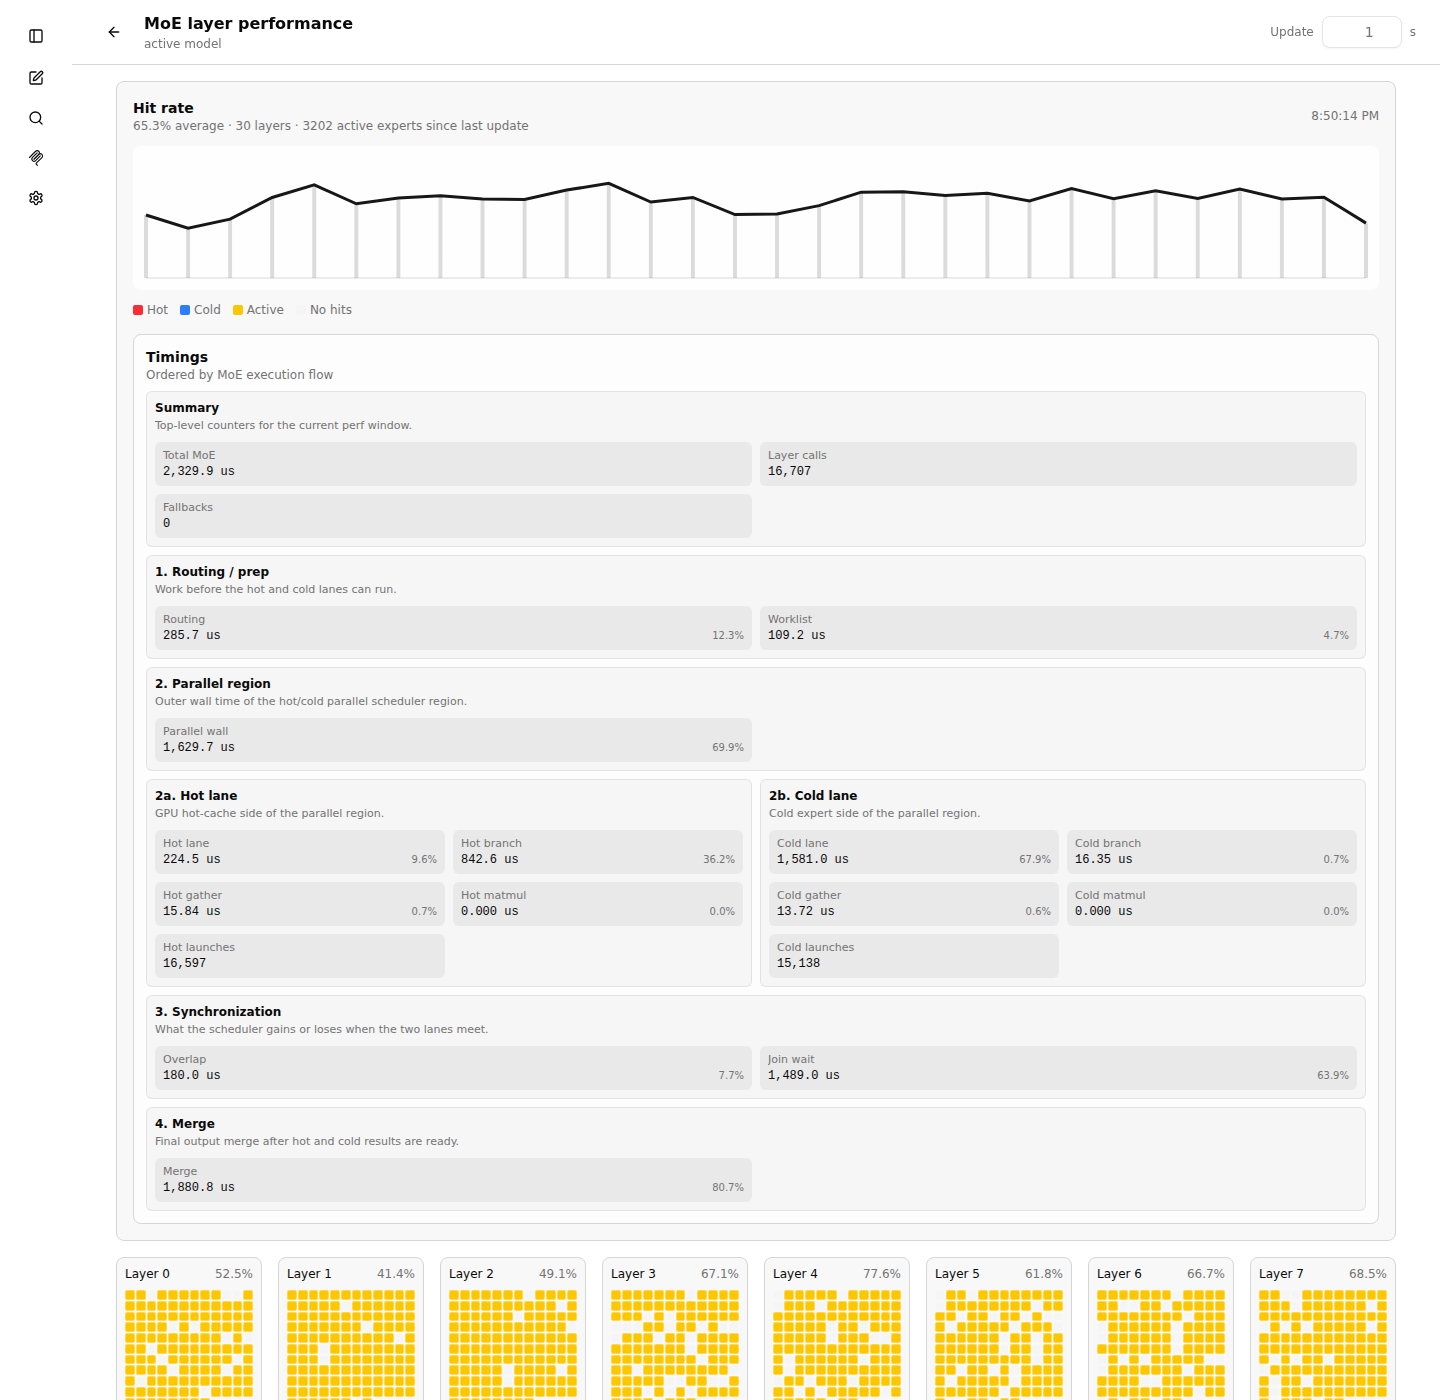Select the Merge 1,880.8 us card
The image size is (1440, 1400).
click(x=453, y=1180)
